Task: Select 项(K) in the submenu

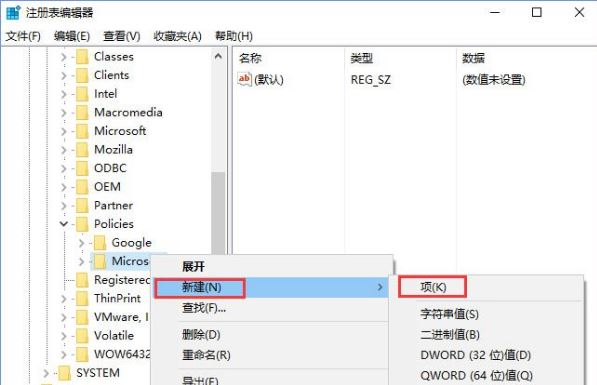Action: pyautogui.click(x=487, y=287)
